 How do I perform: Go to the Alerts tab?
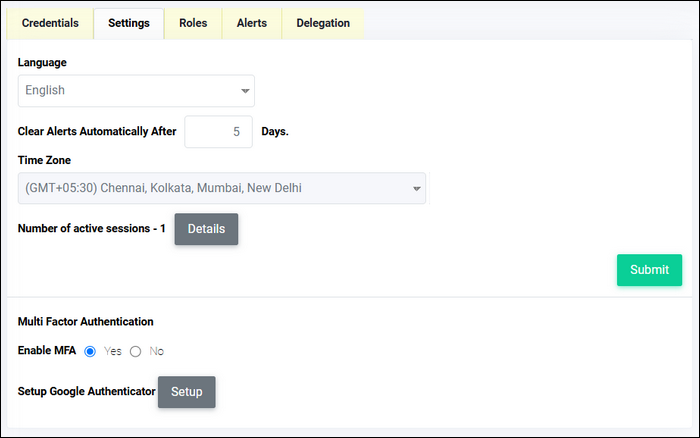point(252,23)
